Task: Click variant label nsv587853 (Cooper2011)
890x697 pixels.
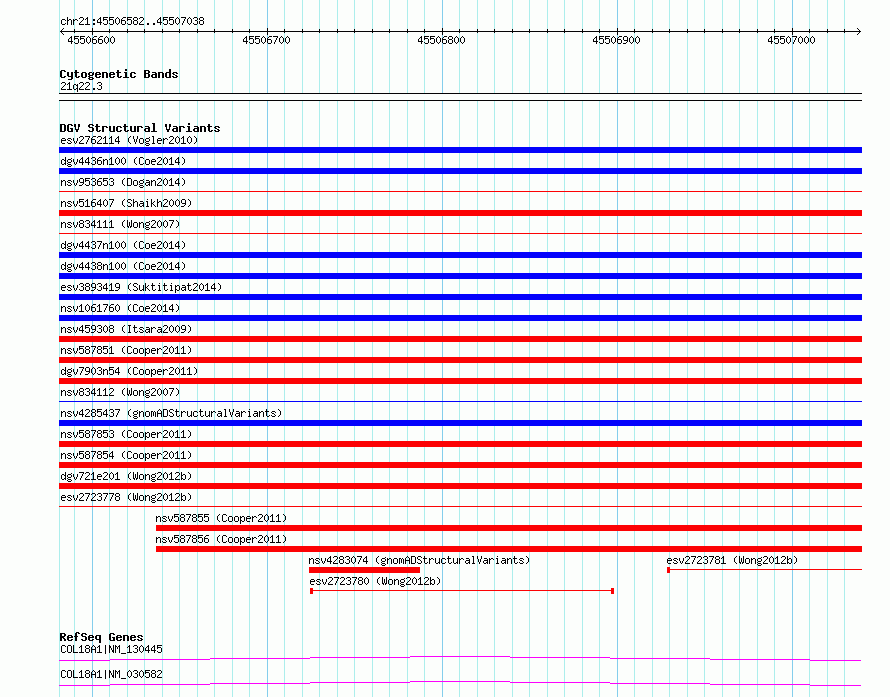Action: point(126,434)
